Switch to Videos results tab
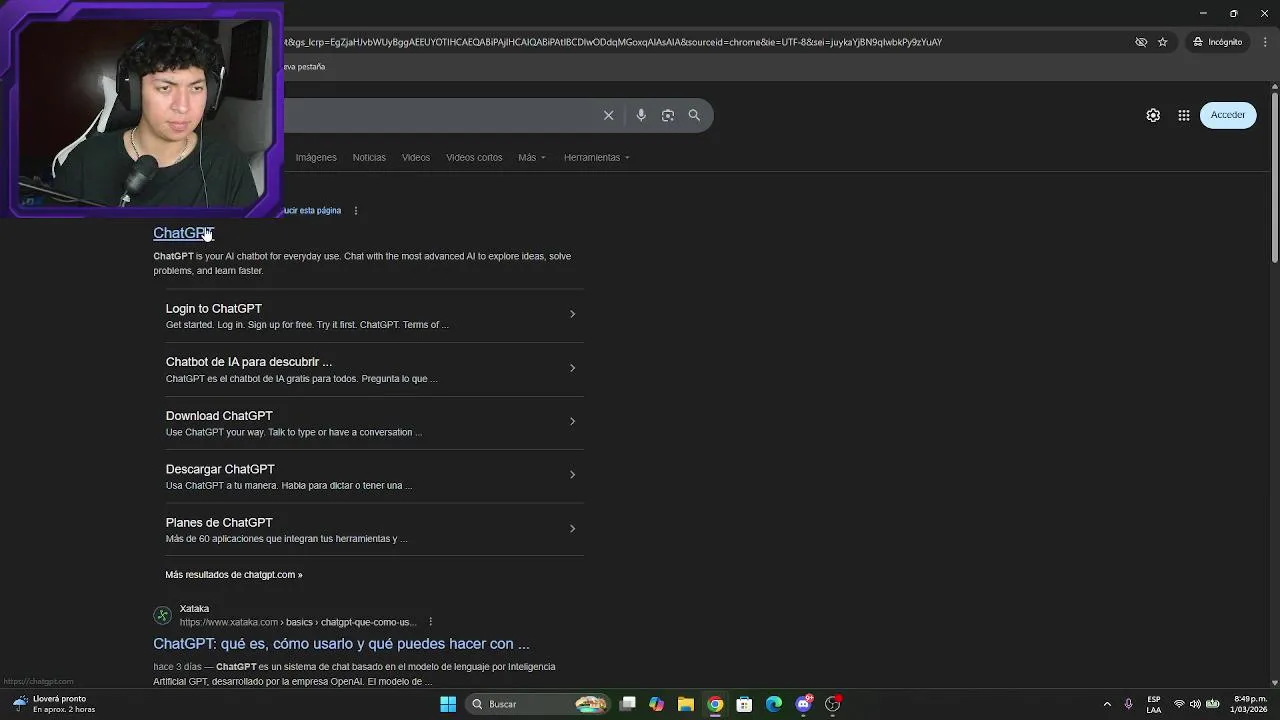 [416, 157]
